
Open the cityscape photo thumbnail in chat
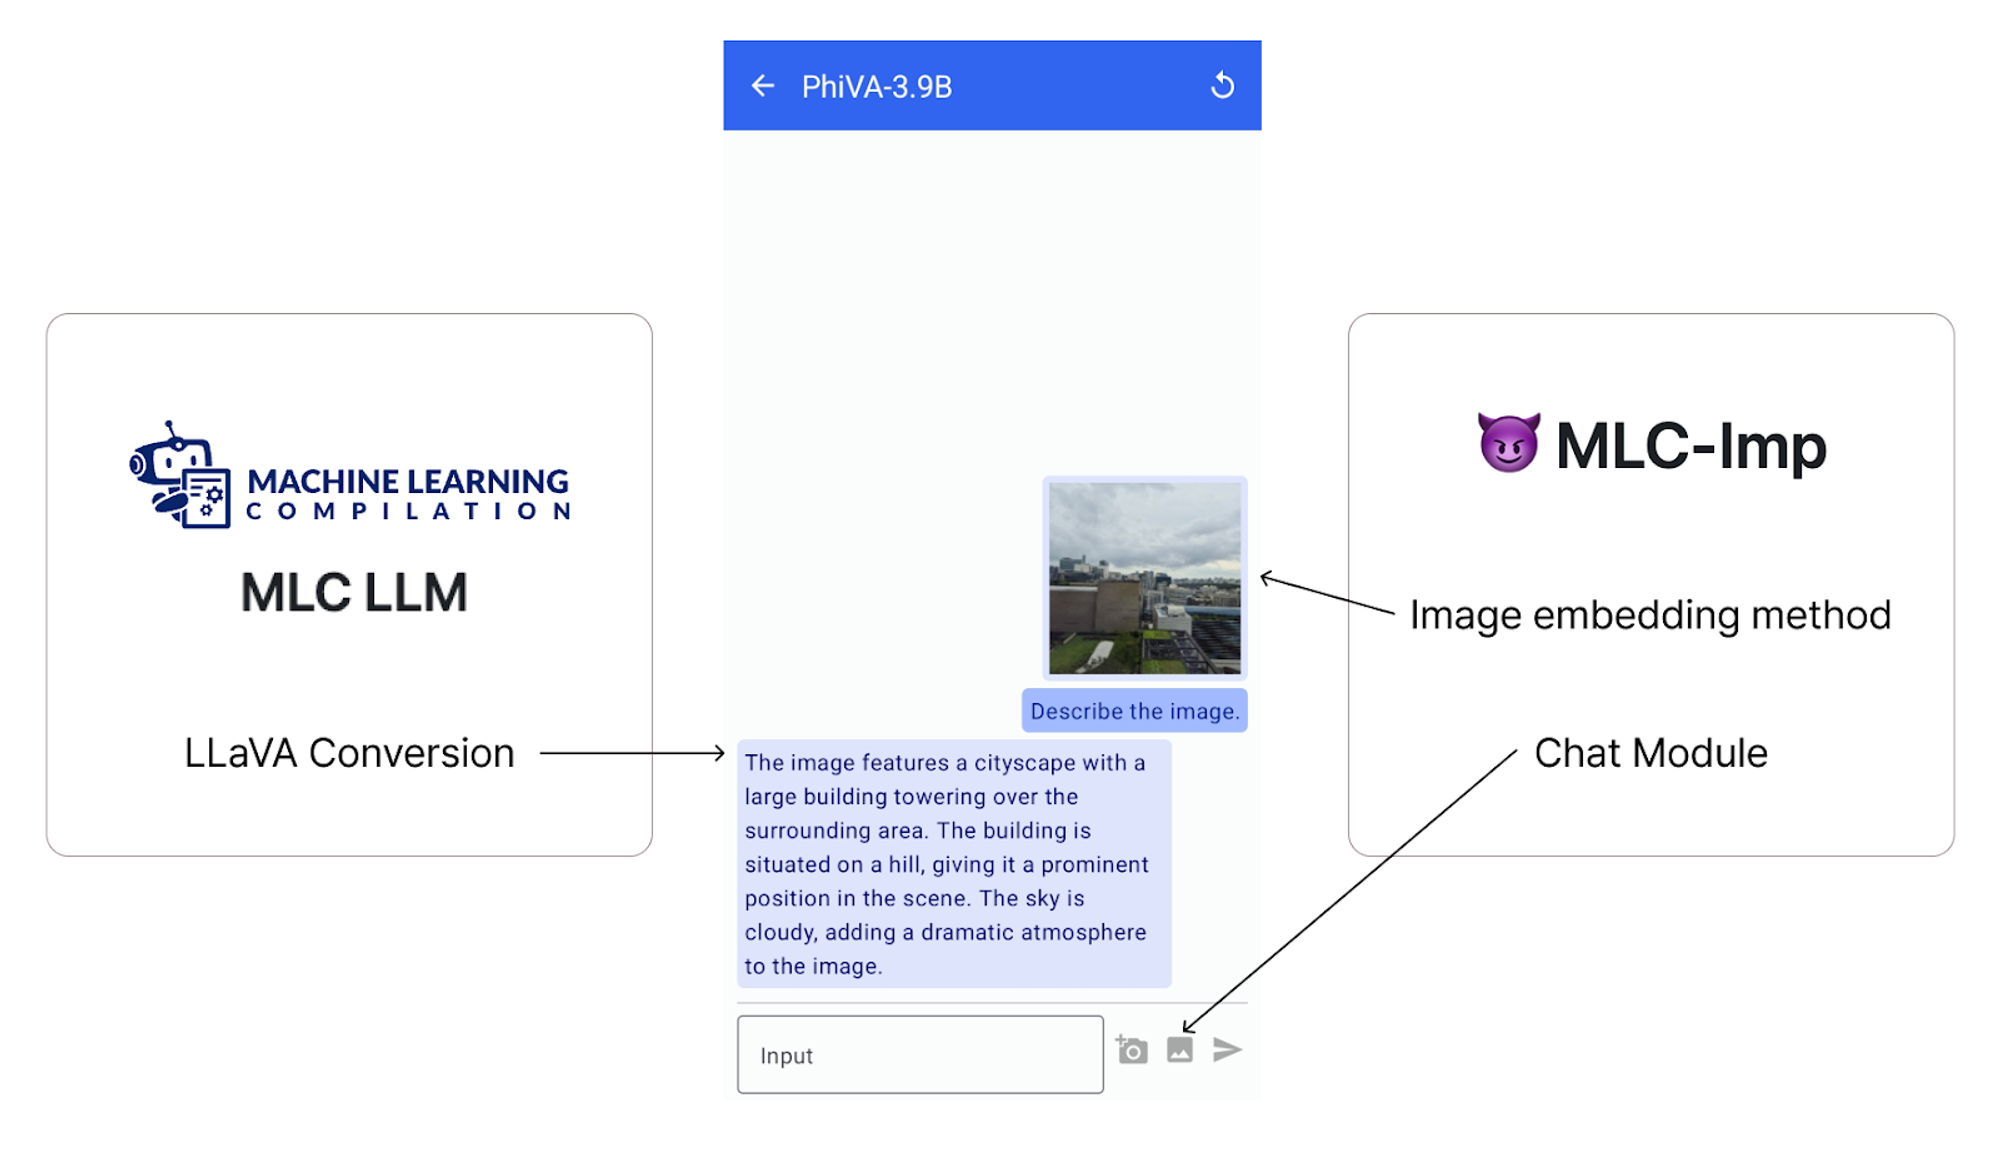click(1145, 578)
